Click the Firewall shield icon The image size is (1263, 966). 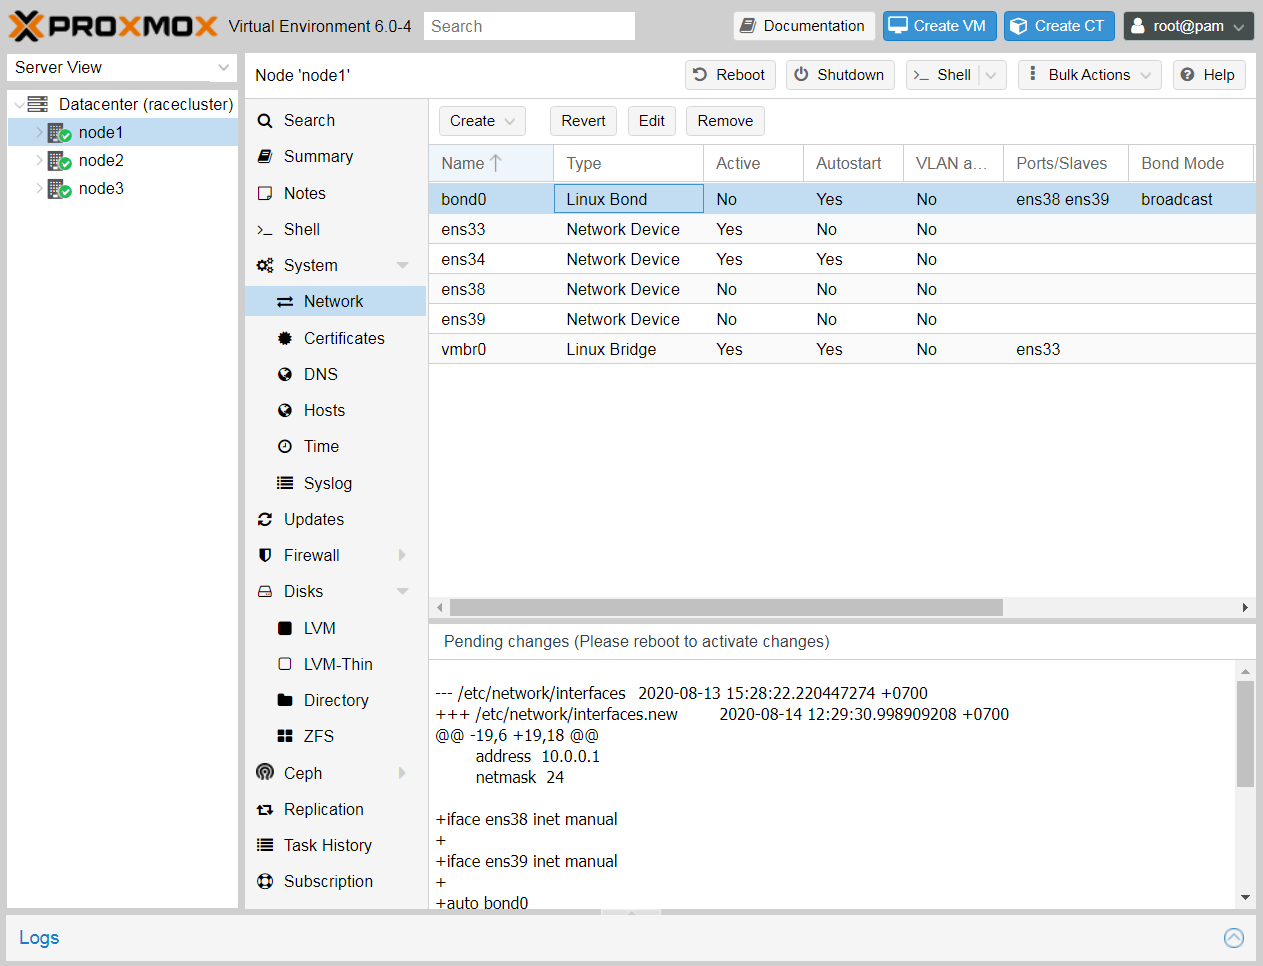pyautogui.click(x=265, y=555)
